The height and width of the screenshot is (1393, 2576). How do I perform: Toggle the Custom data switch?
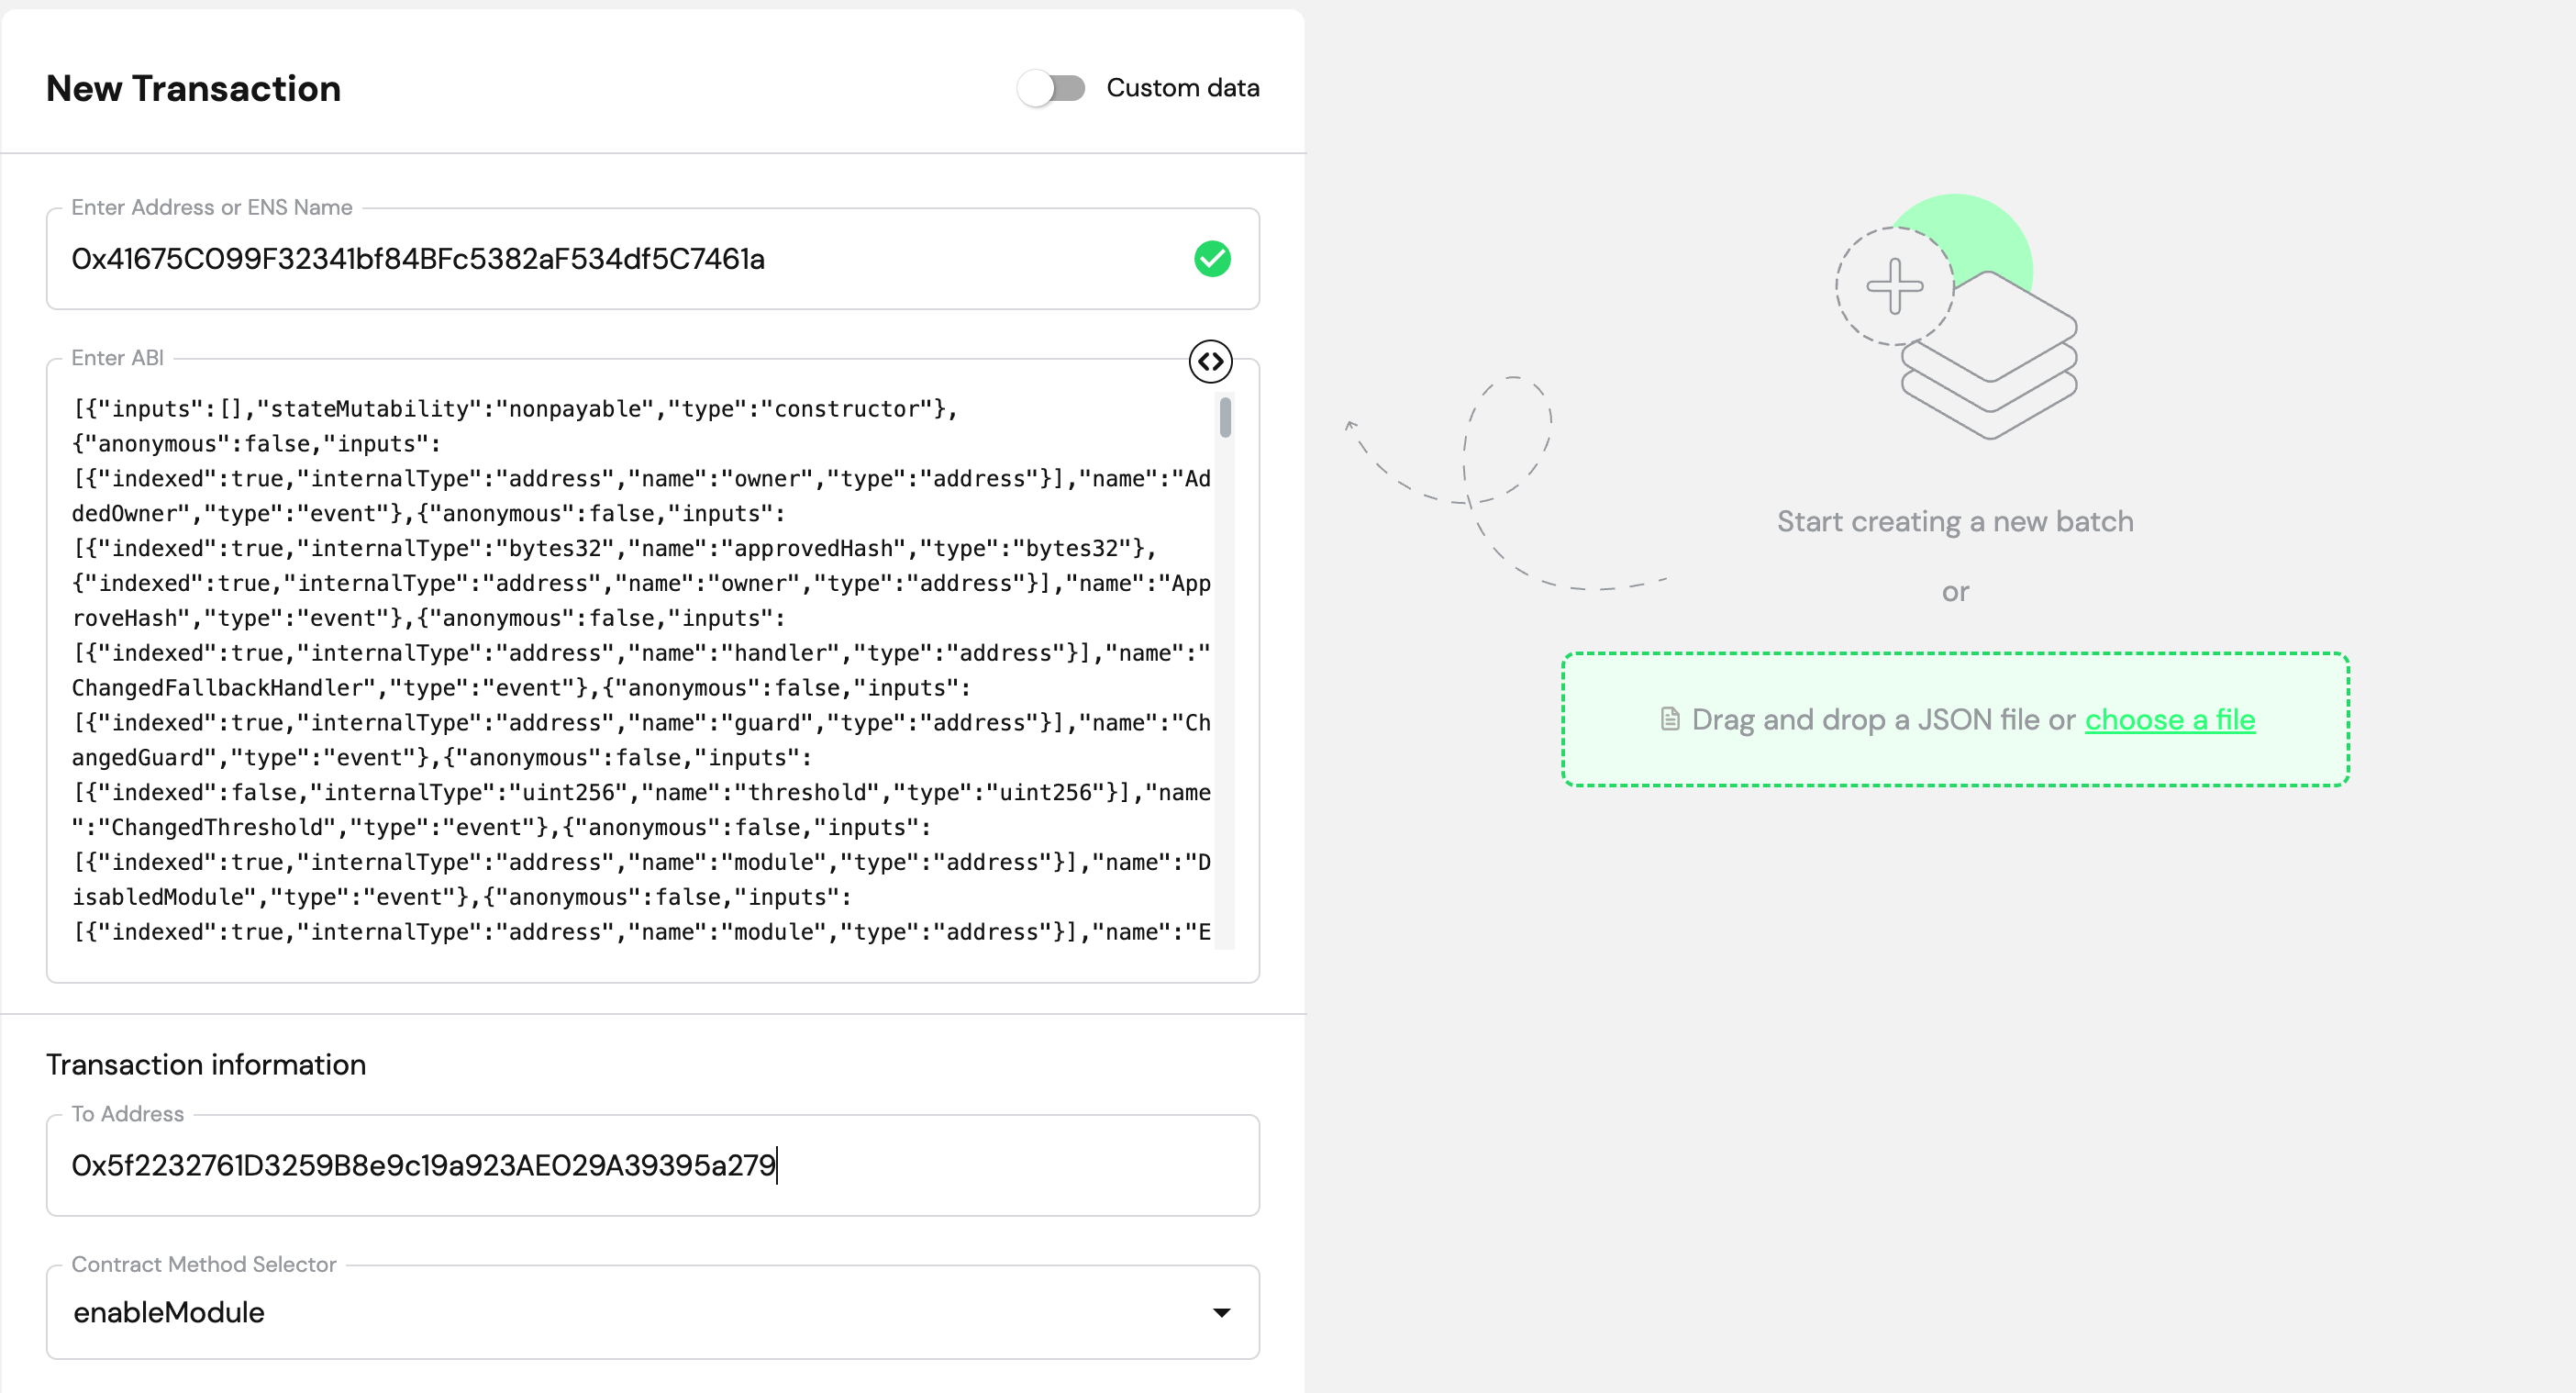point(1051,88)
